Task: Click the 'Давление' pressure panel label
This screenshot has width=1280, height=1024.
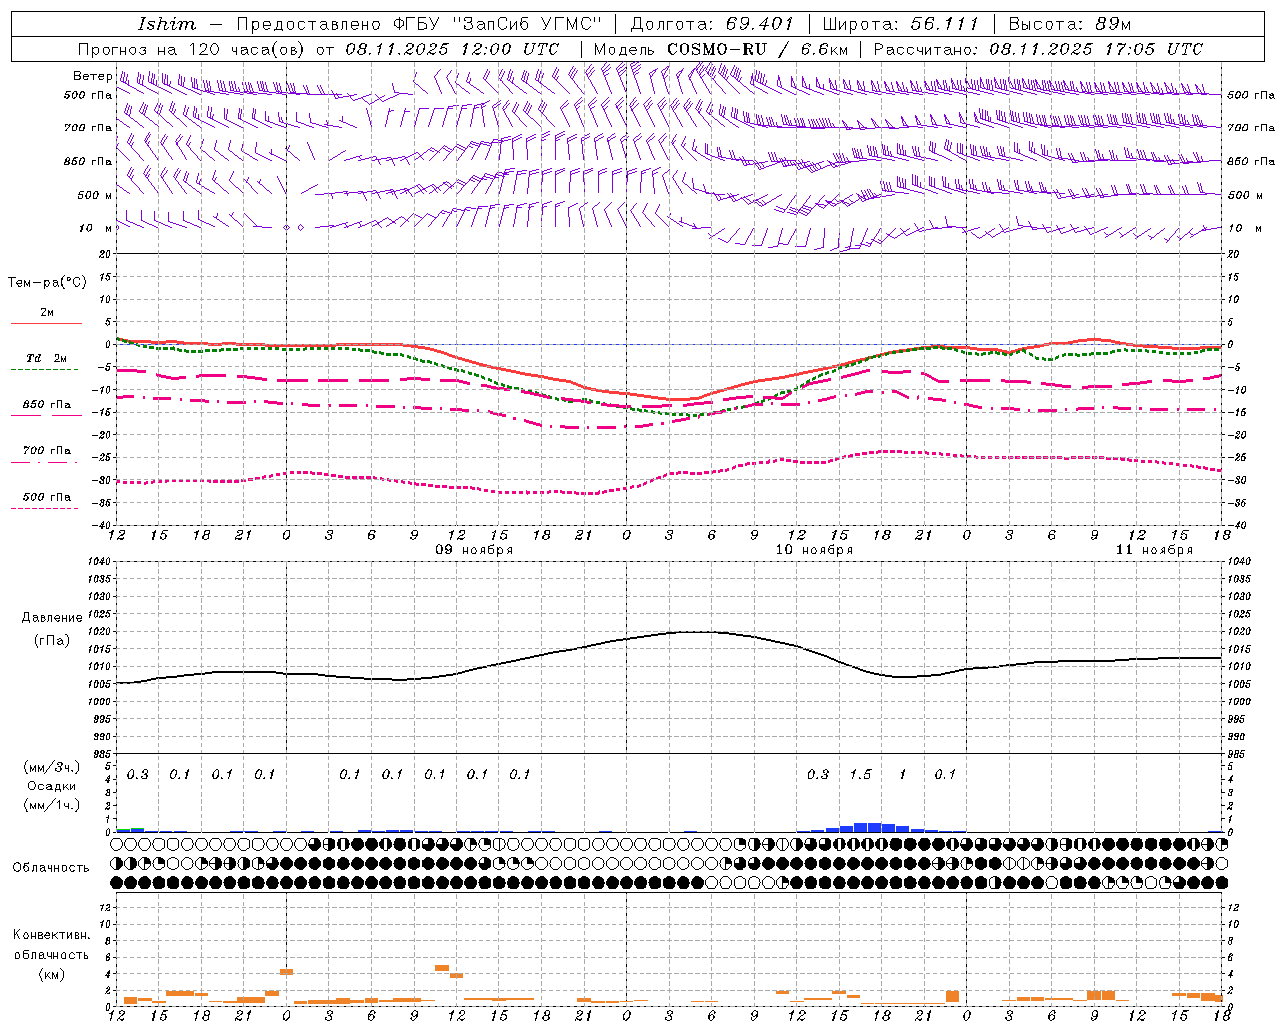Action: click(52, 618)
